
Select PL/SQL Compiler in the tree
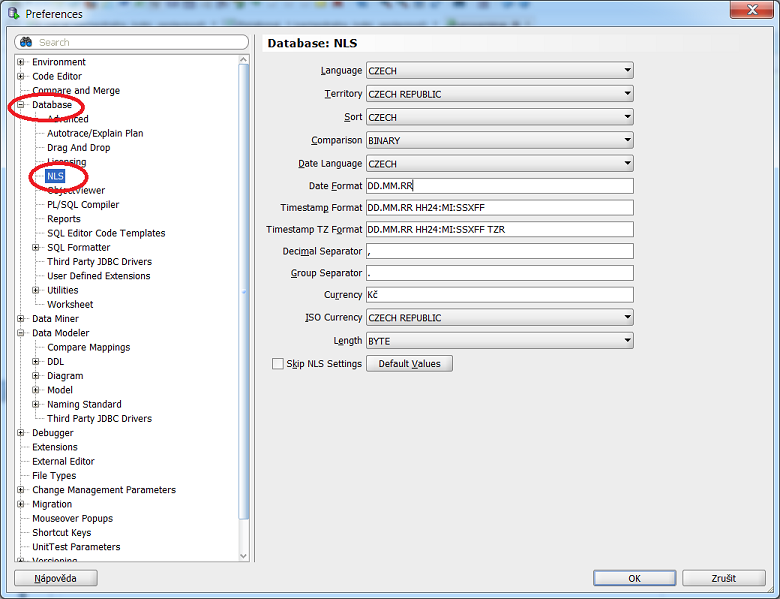[83, 205]
